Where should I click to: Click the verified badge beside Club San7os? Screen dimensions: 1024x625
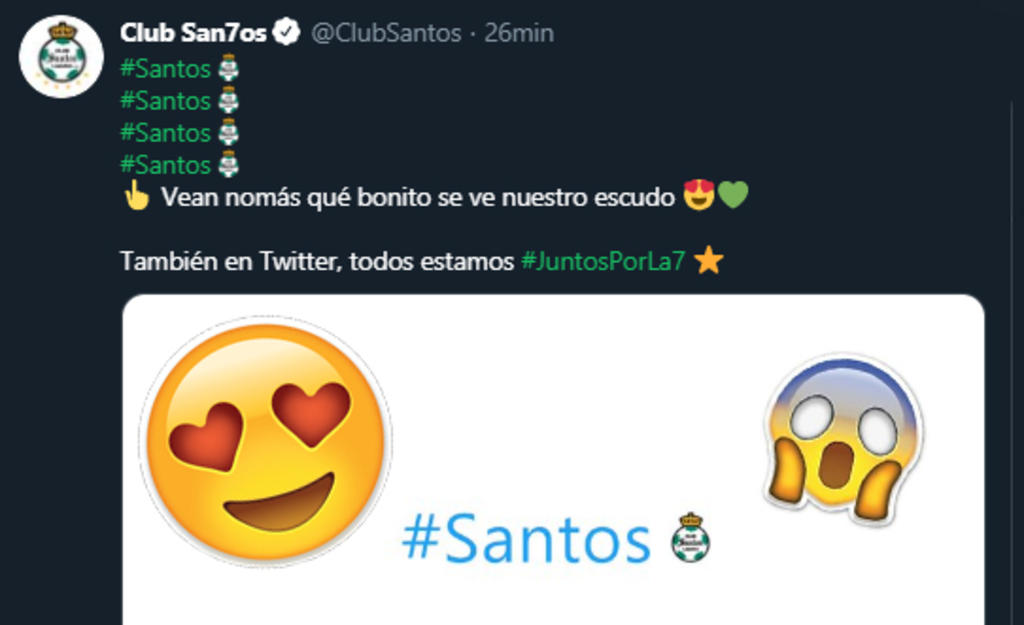coord(285,32)
